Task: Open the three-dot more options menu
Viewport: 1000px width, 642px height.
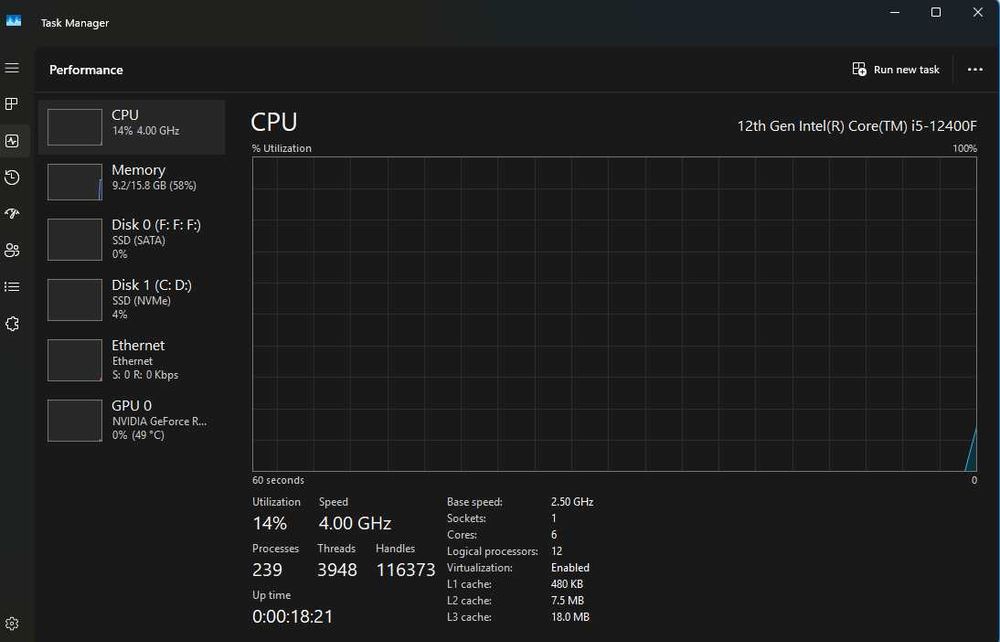Action: click(x=974, y=69)
